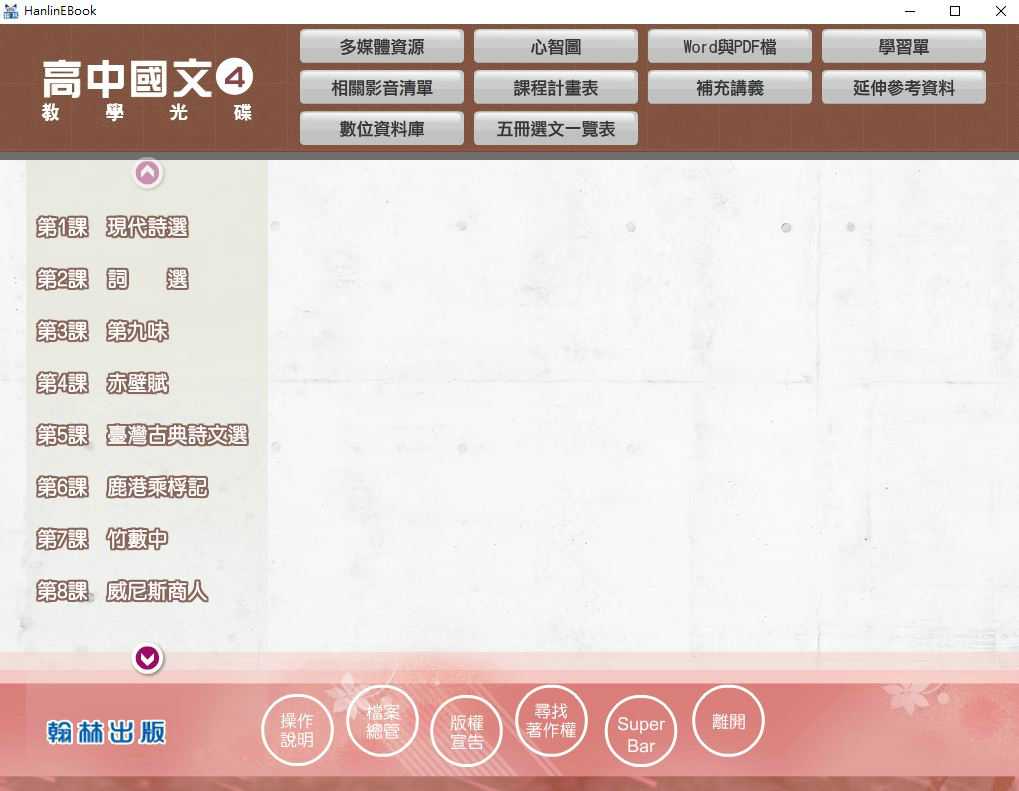Image resolution: width=1019 pixels, height=791 pixels.
Task: Click the HanlinEBook title bar app icon
Action: pos(11,10)
